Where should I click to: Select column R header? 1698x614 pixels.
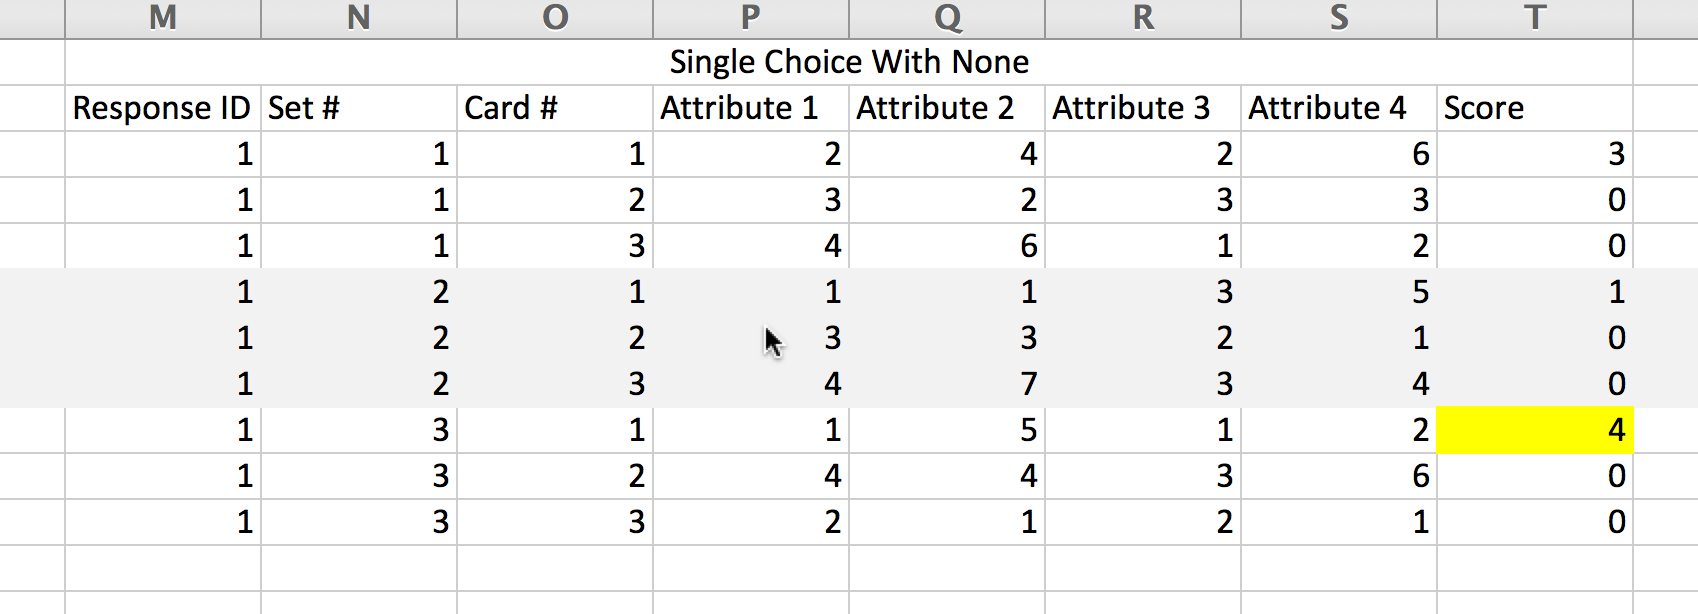pos(1143,18)
